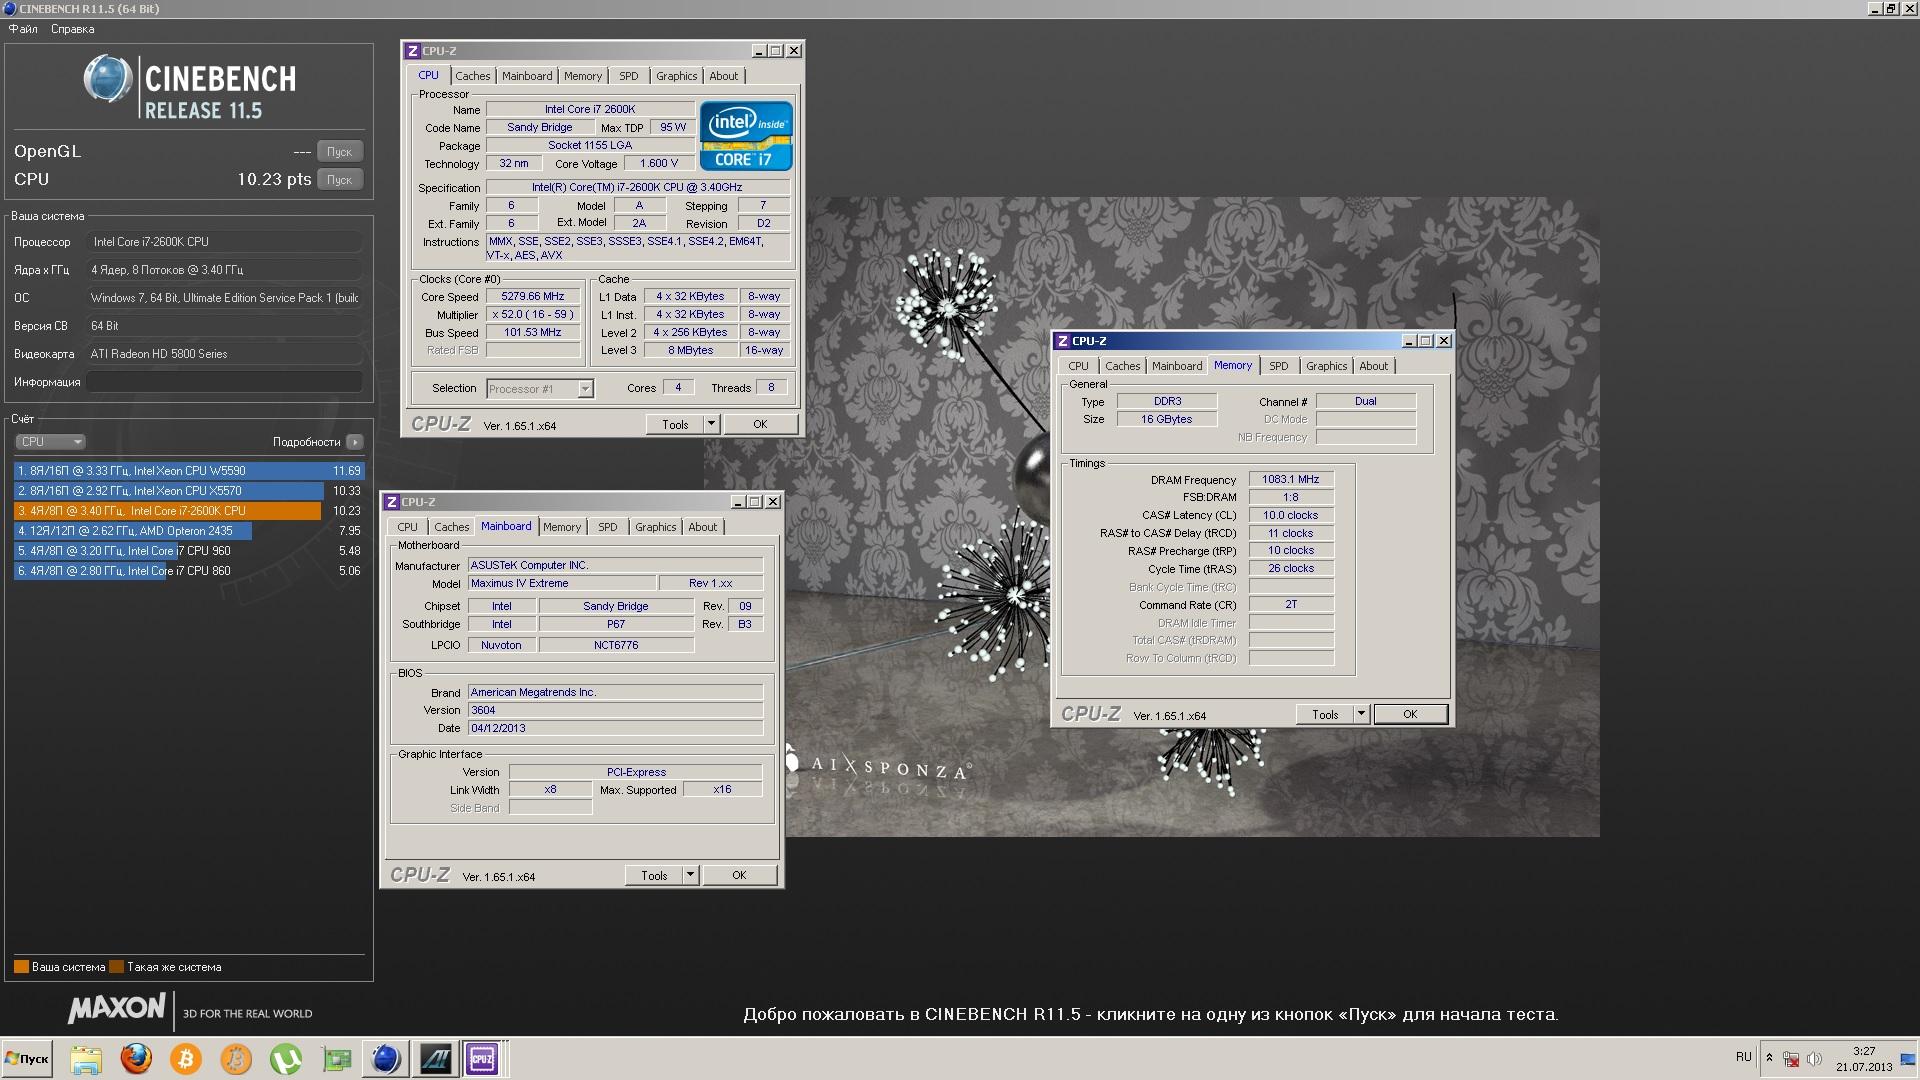Screen dimensions: 1920x1080
Task: Start the CPU test with Пуск
Action: click(x=340, y=180)
